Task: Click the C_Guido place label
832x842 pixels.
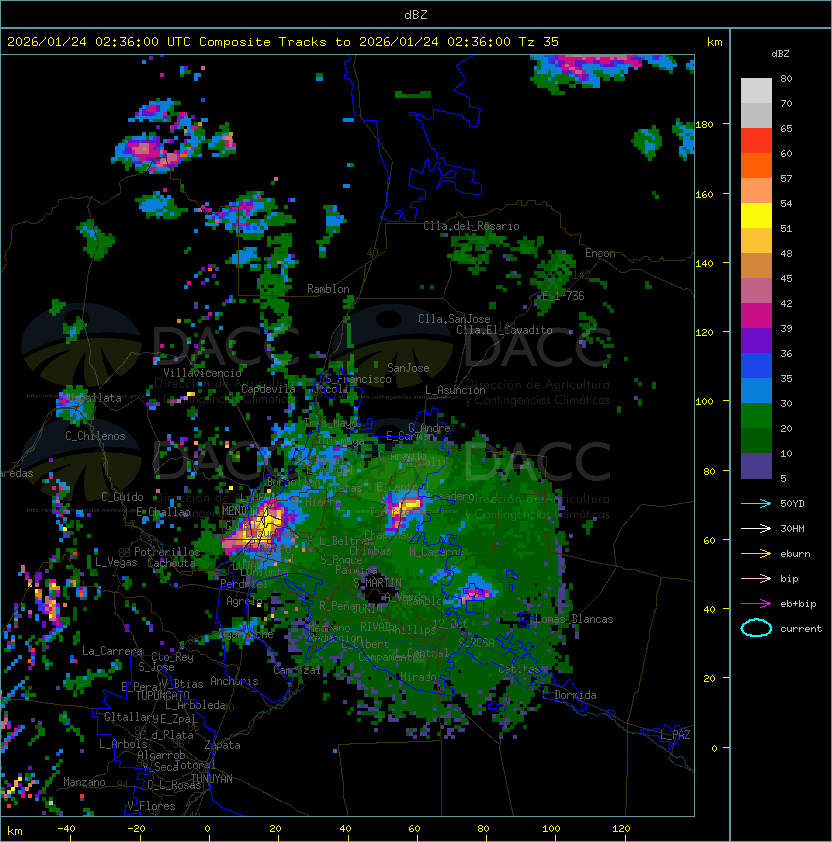Action: (x=122, y=497)
